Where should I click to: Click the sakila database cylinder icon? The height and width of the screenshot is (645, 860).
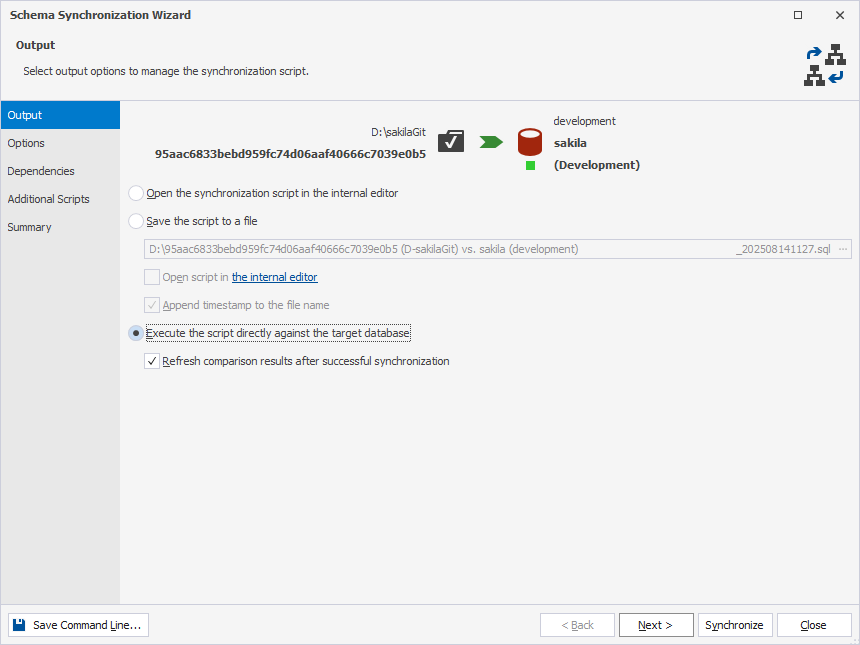coord(529,141)
